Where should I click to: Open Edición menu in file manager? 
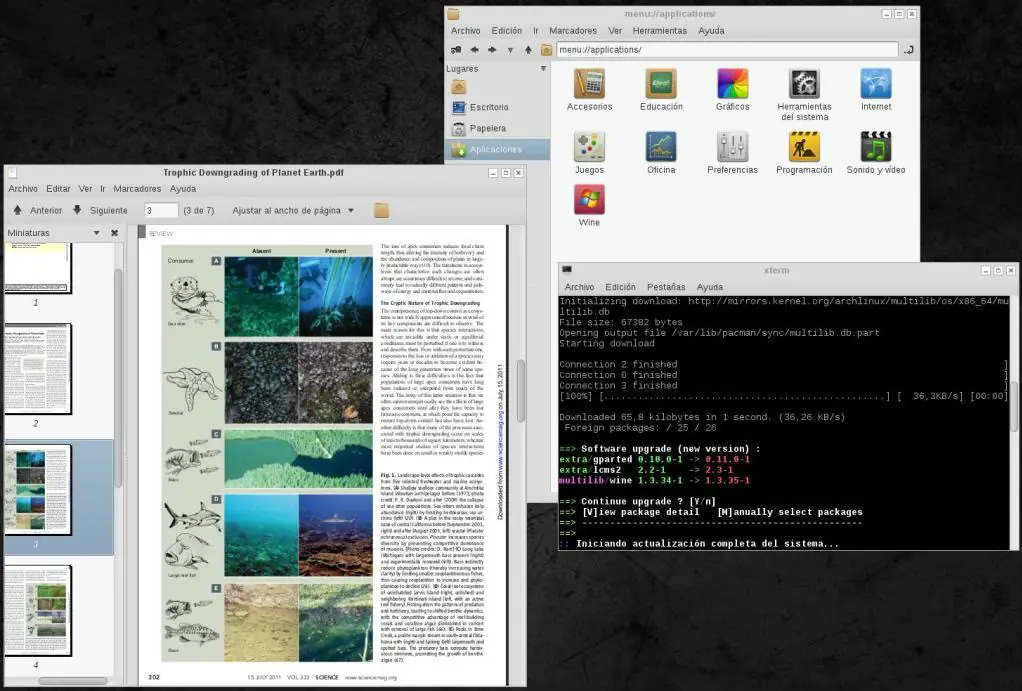point(506,31)
